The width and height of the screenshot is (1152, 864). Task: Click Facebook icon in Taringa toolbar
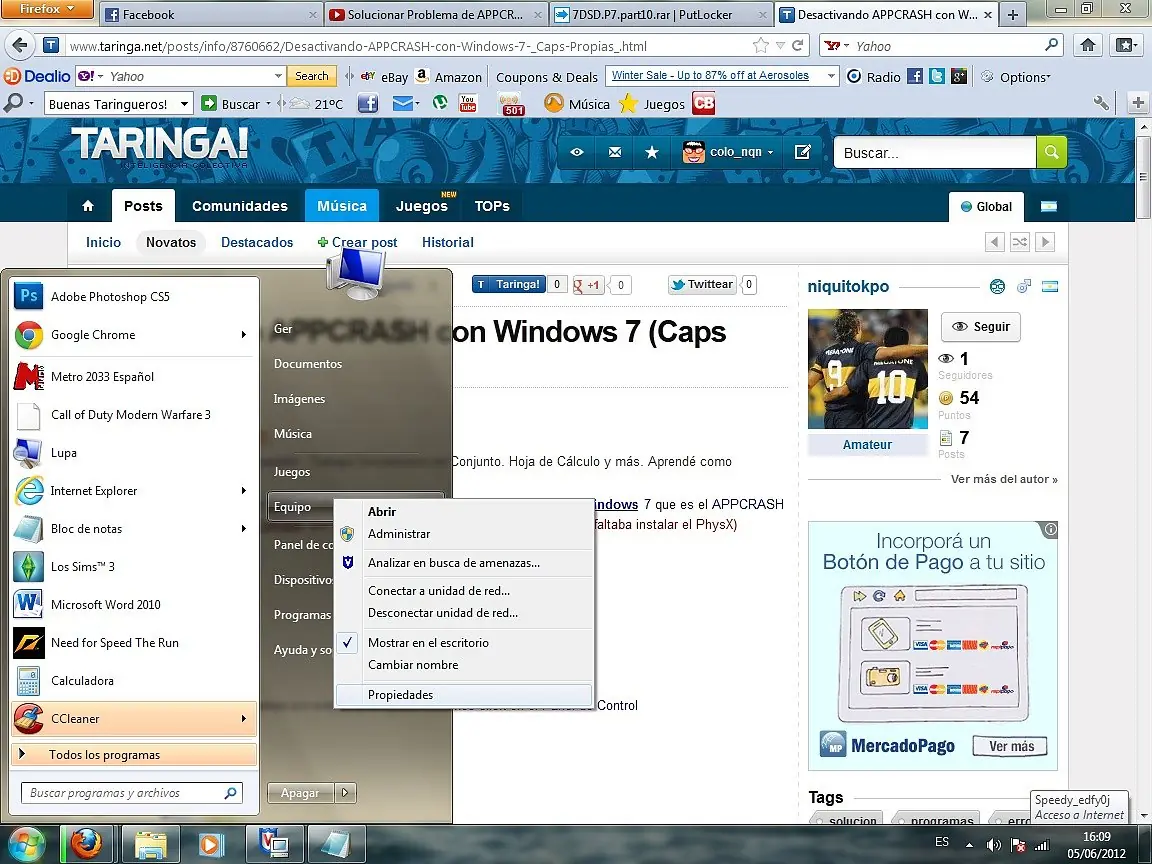point(368,104)
